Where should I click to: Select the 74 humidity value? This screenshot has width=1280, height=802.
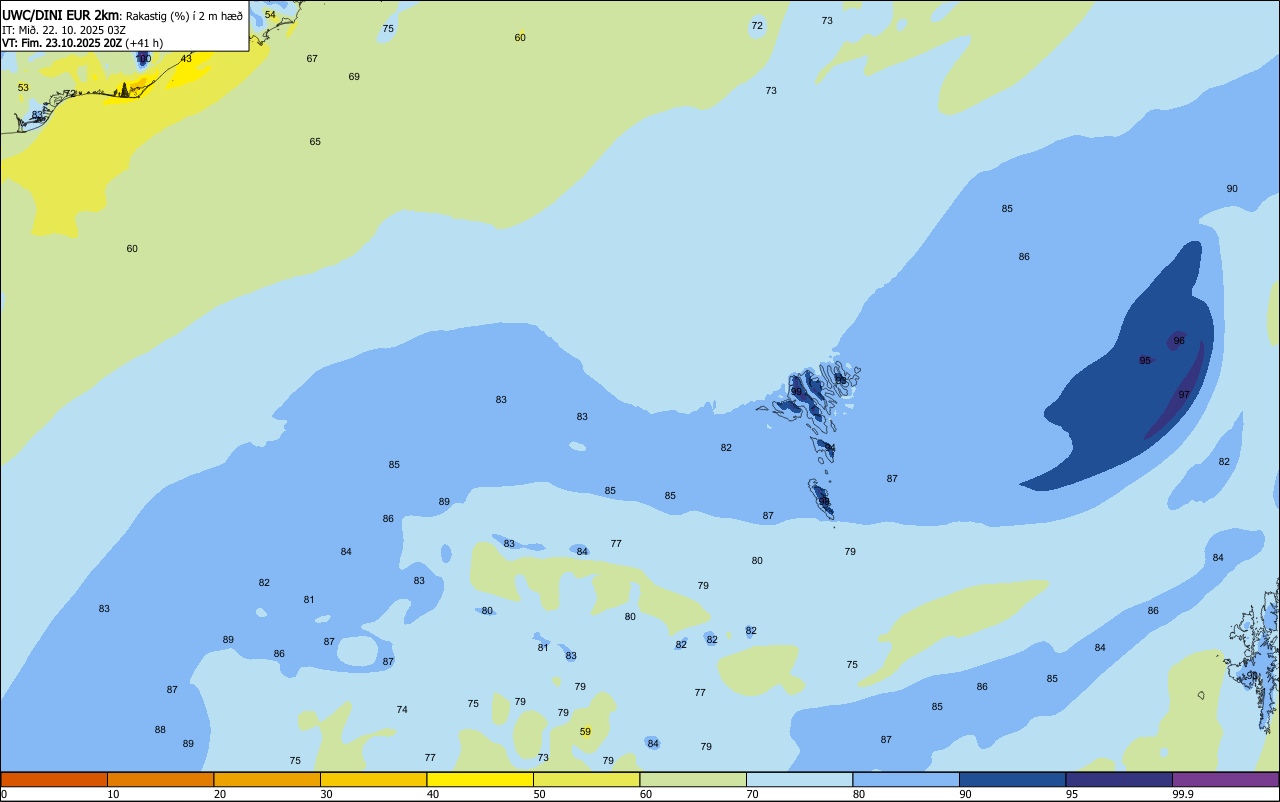(x=402, y=710)
